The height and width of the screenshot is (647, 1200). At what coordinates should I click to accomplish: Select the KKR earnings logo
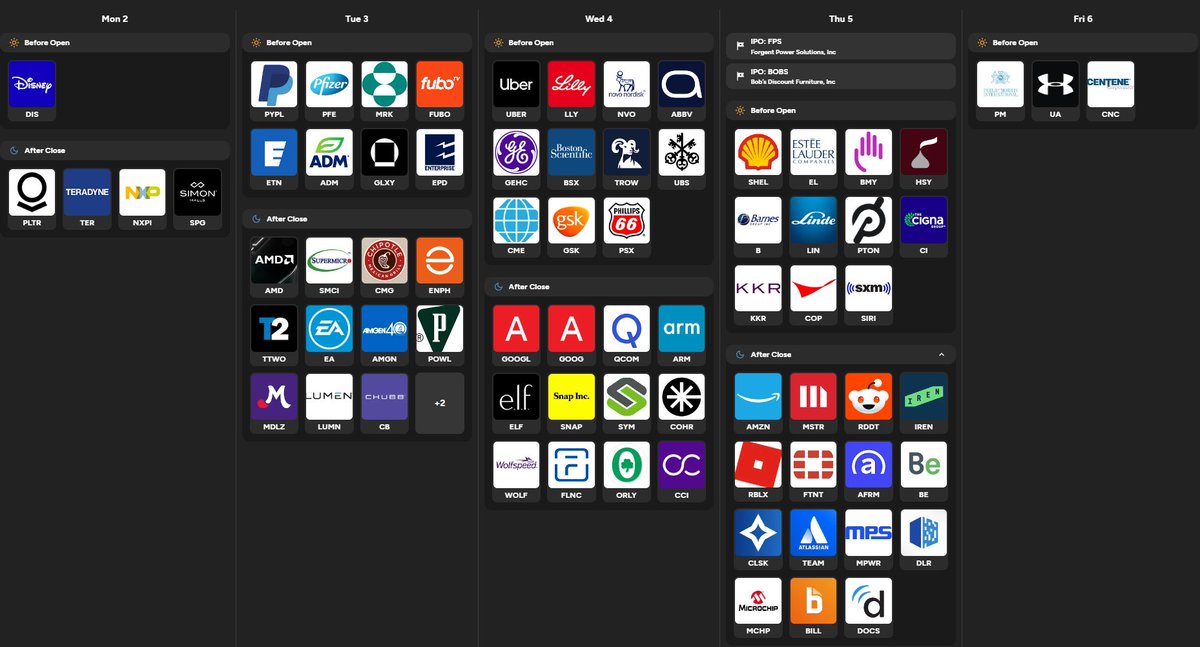(x=758, y=288)
